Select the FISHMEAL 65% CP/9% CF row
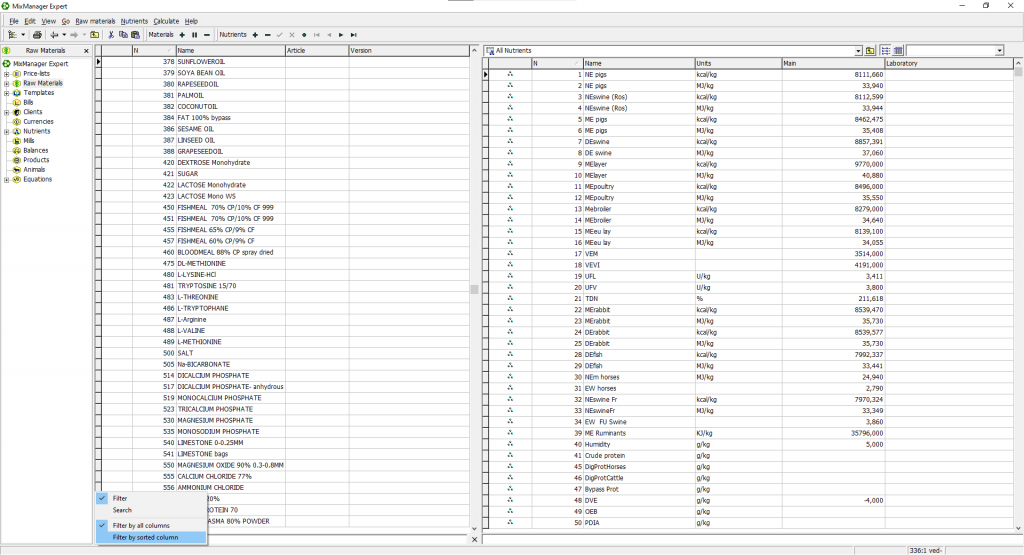The image size is (1024, 555). pos(285,230)
